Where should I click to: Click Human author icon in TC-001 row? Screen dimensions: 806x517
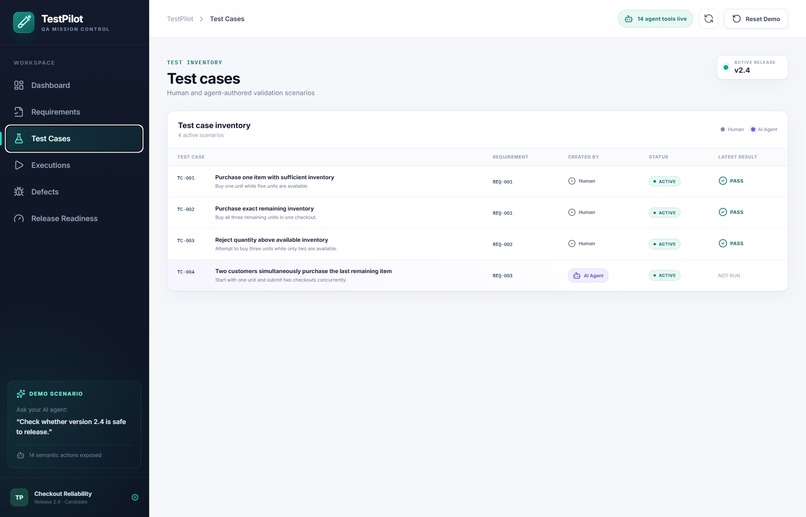(572, 181)
